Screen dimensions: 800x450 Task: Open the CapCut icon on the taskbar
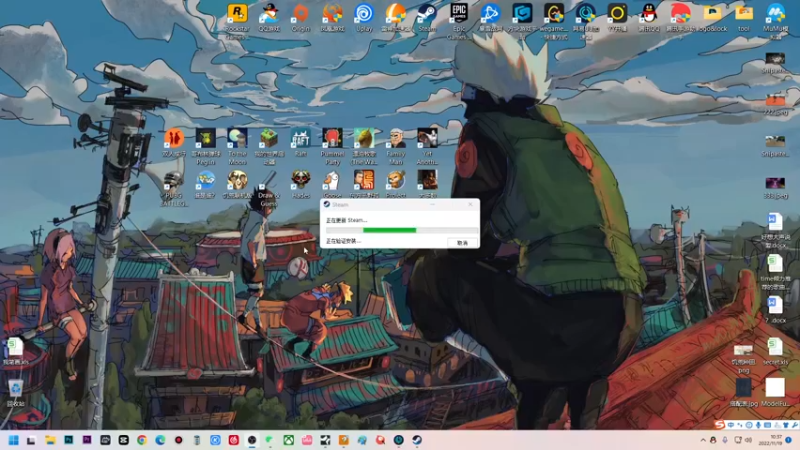123,440
